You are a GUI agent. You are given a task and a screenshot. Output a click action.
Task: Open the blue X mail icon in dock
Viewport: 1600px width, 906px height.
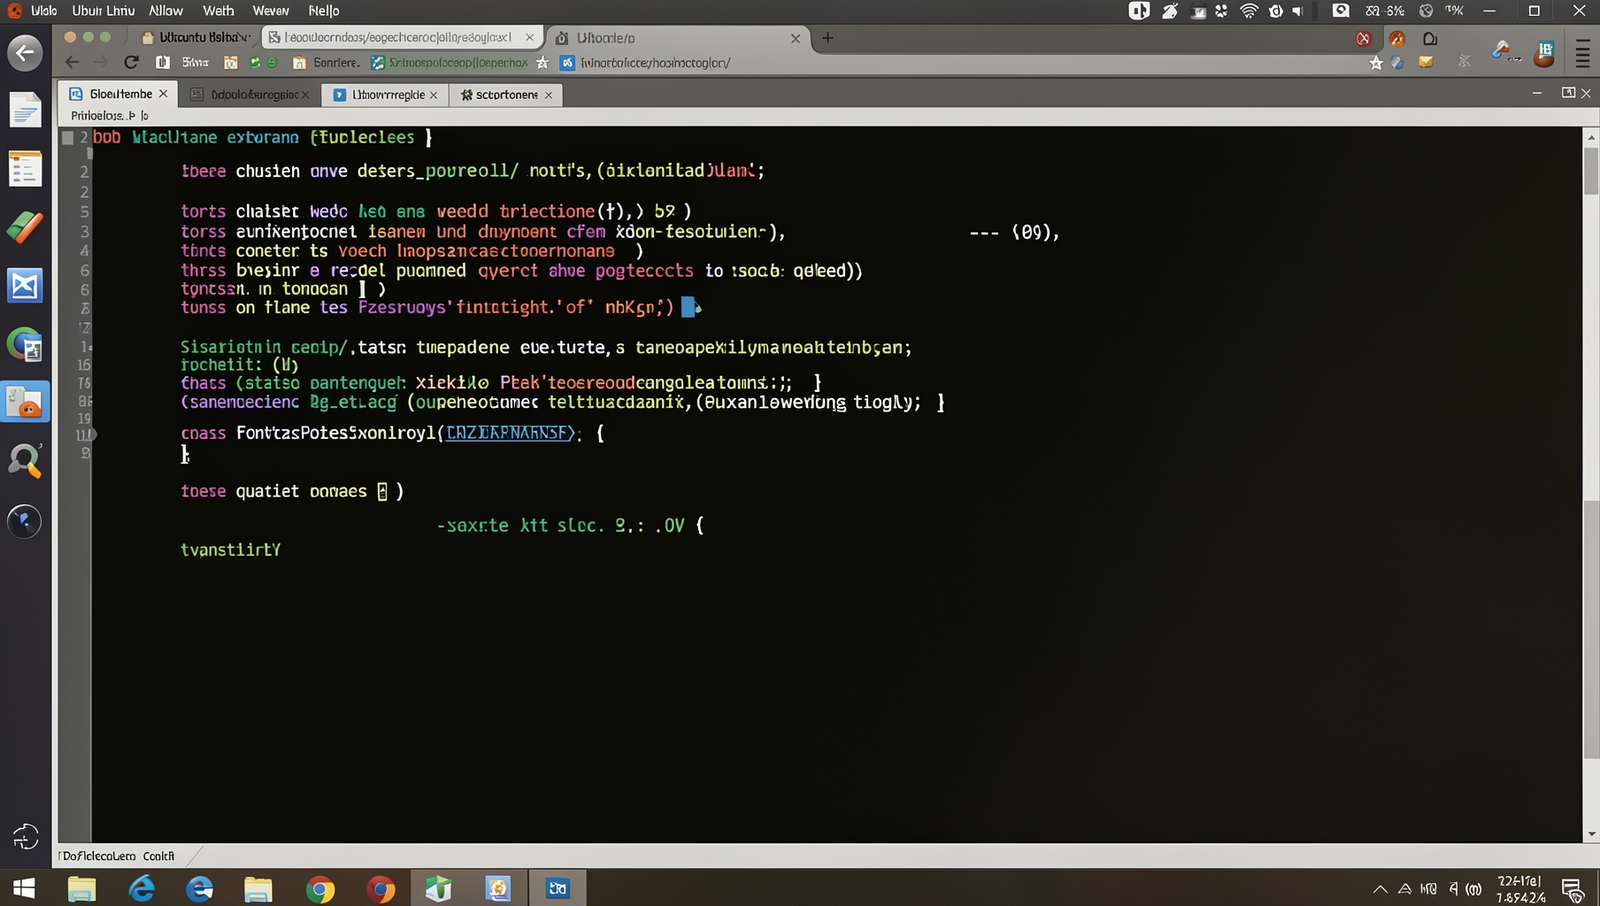[x=25, y=286]
